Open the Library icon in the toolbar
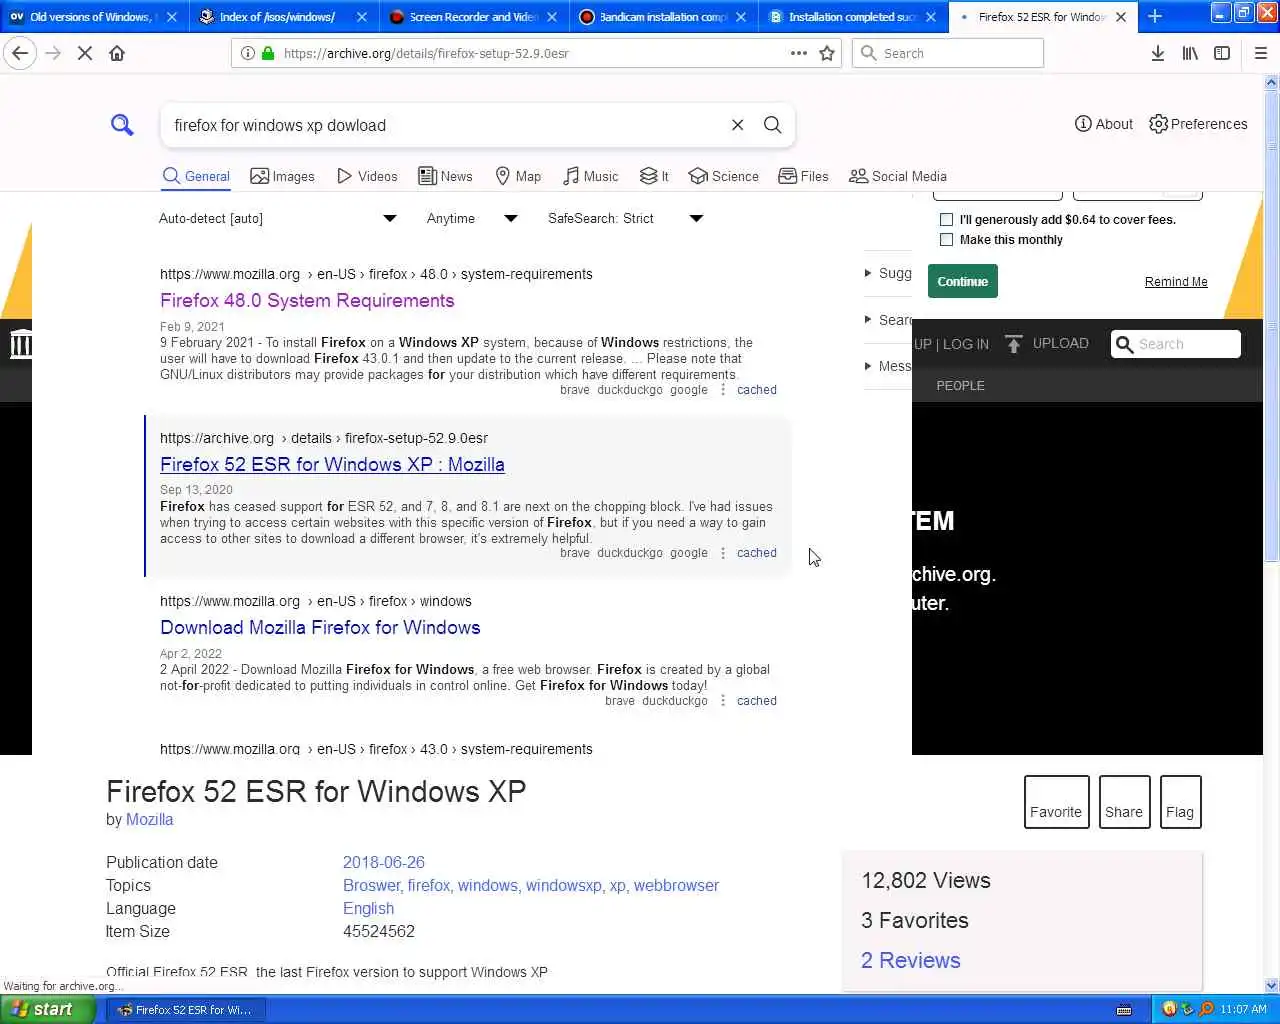This screenshot has height=1024, width=1280. 1189,53
